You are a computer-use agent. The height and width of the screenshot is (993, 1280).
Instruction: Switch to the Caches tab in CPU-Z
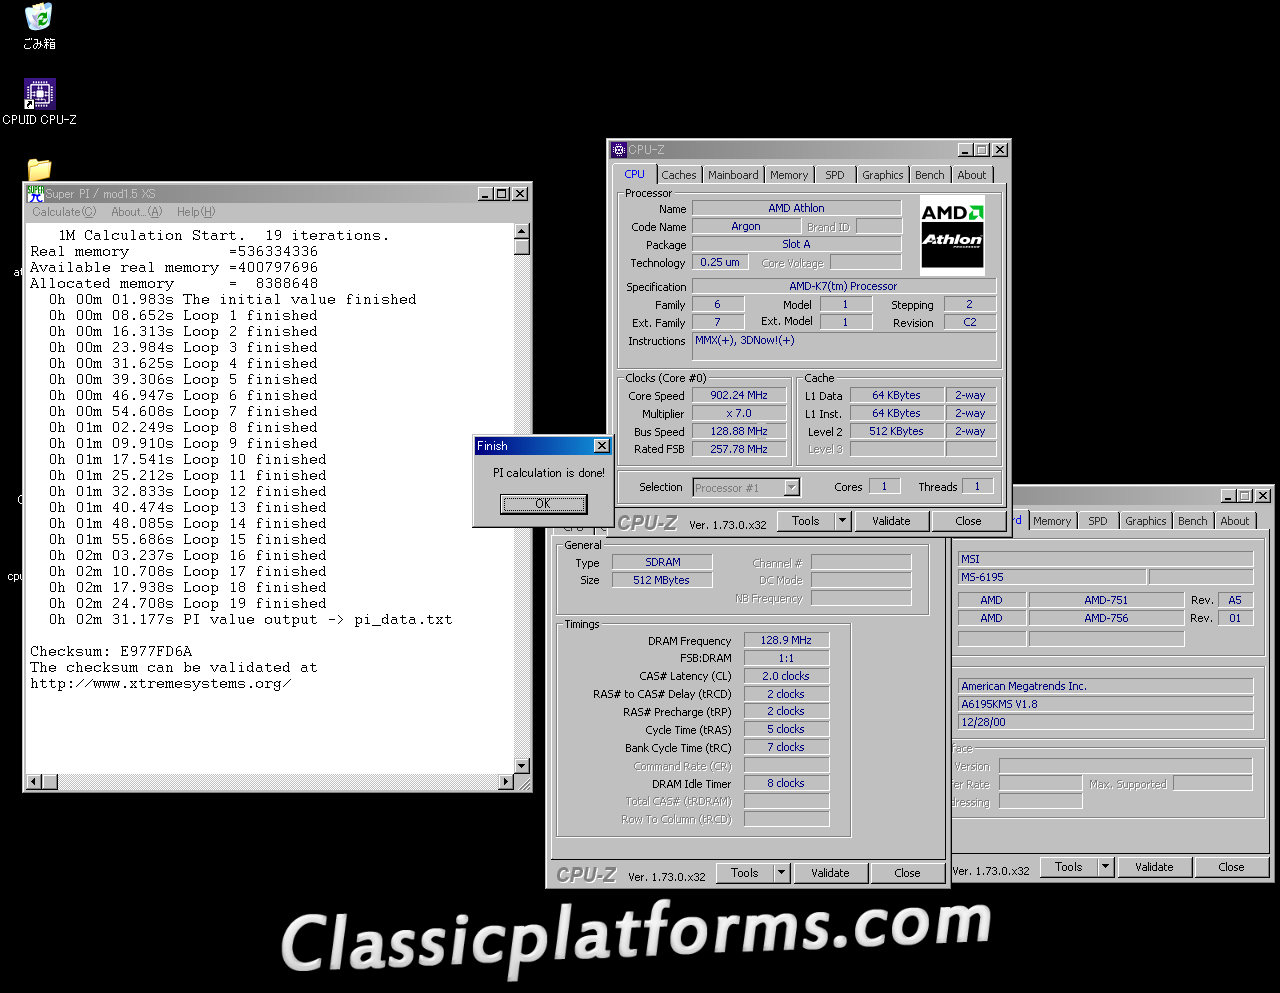pyautogui.click(x=679, y=175)
